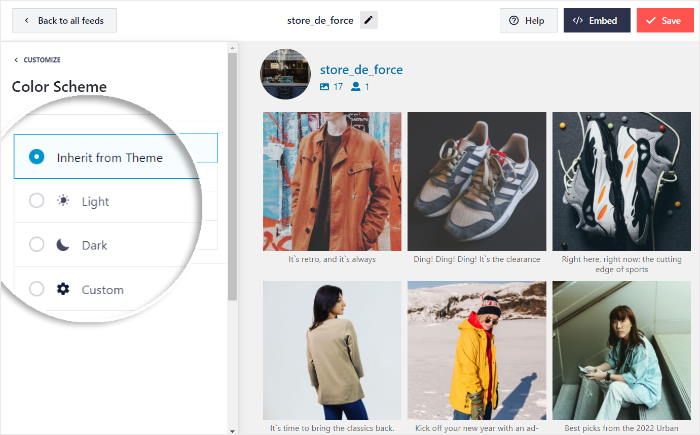This screenshot has height=435, width=700.
Task: Open the Help button
Action: (529, 21)
